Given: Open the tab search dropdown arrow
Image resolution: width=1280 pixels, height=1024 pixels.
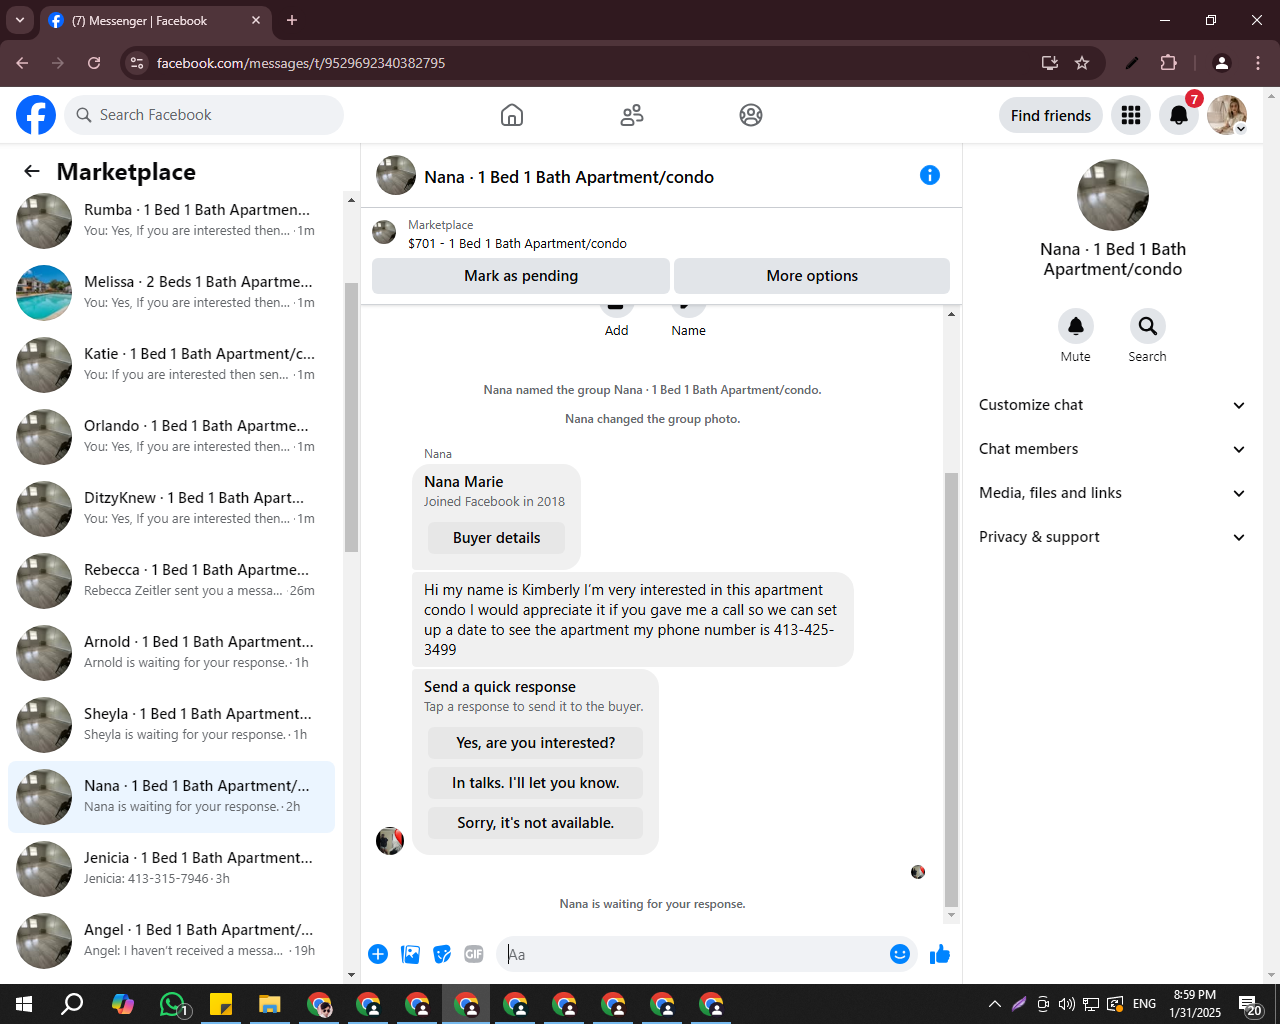Looking at the screenshot, I should tap(20, 20).
